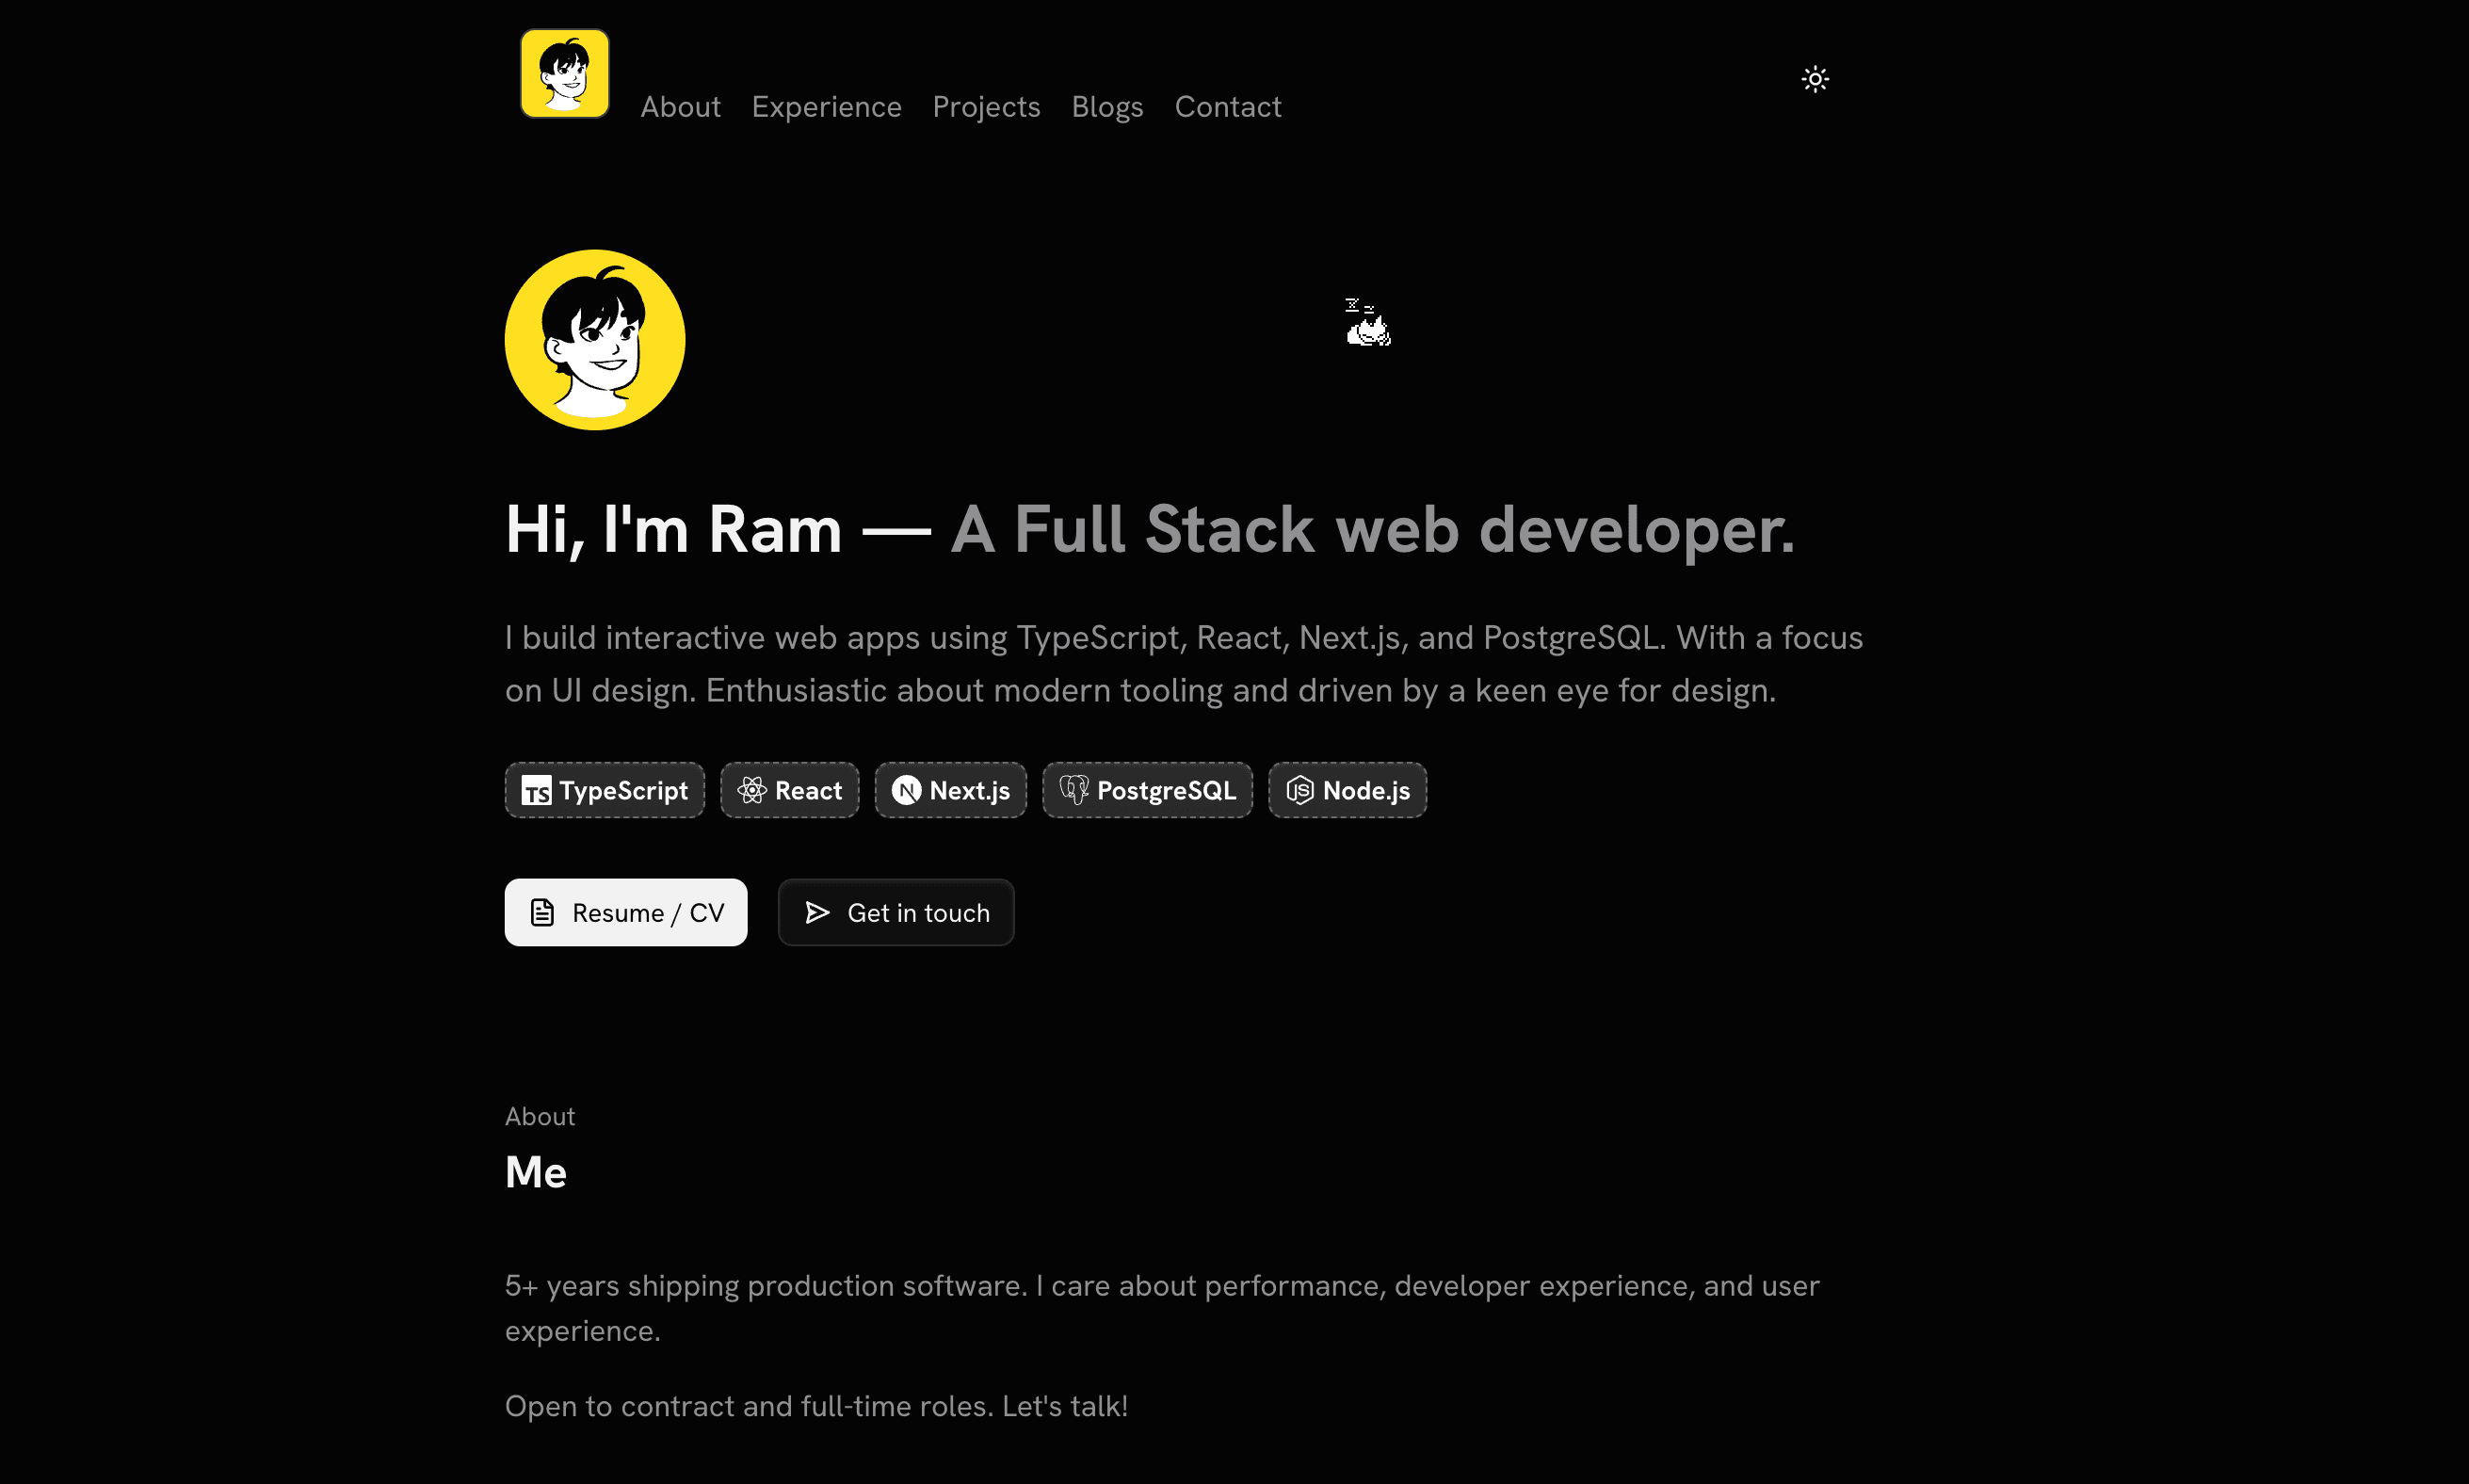Click the PostgreSQL skill badge
The height and width of the screenshot is (1484, 2469).
[x=1147, y=790]
